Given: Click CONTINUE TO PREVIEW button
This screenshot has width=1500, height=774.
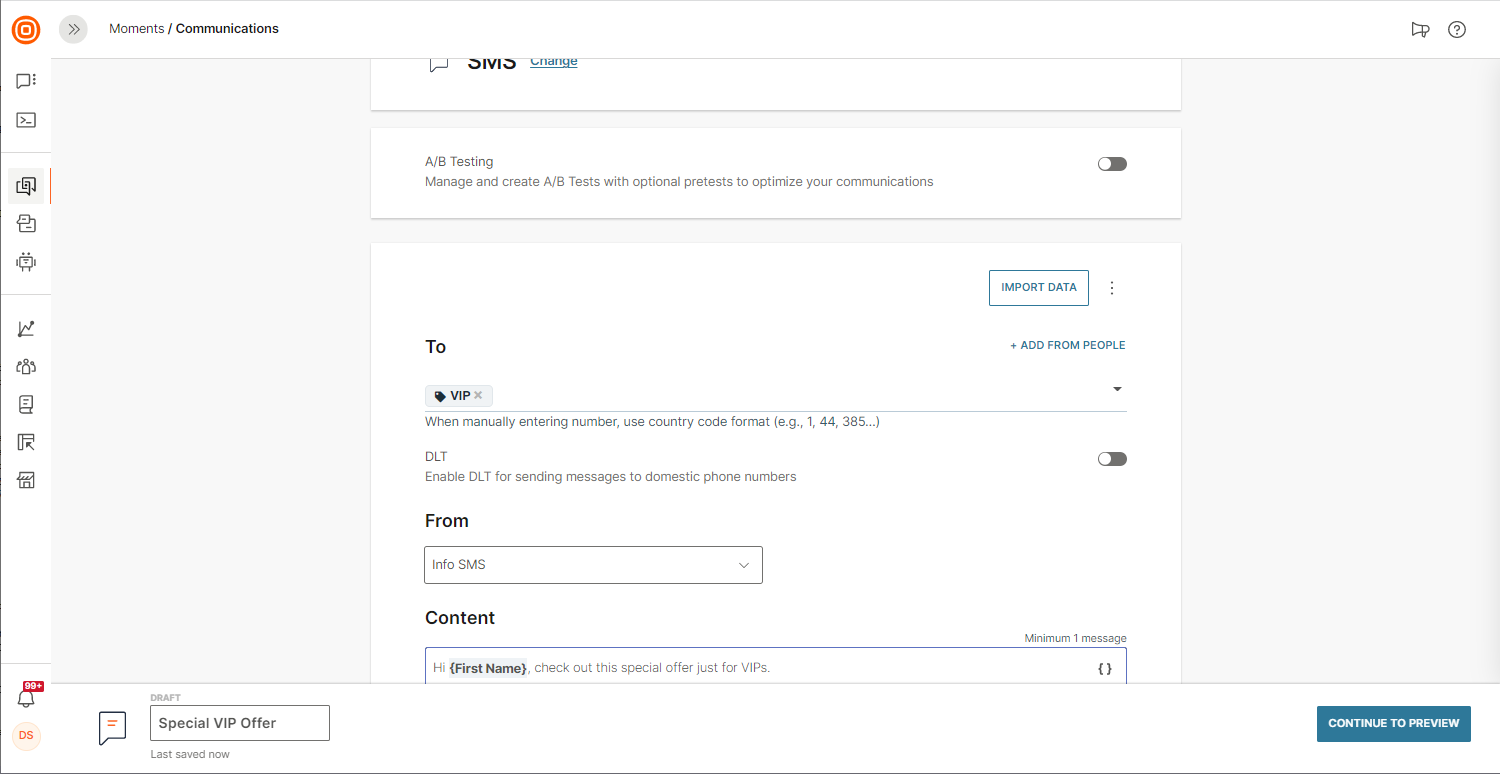Looking at the screenshot, I should [1393, 723].
